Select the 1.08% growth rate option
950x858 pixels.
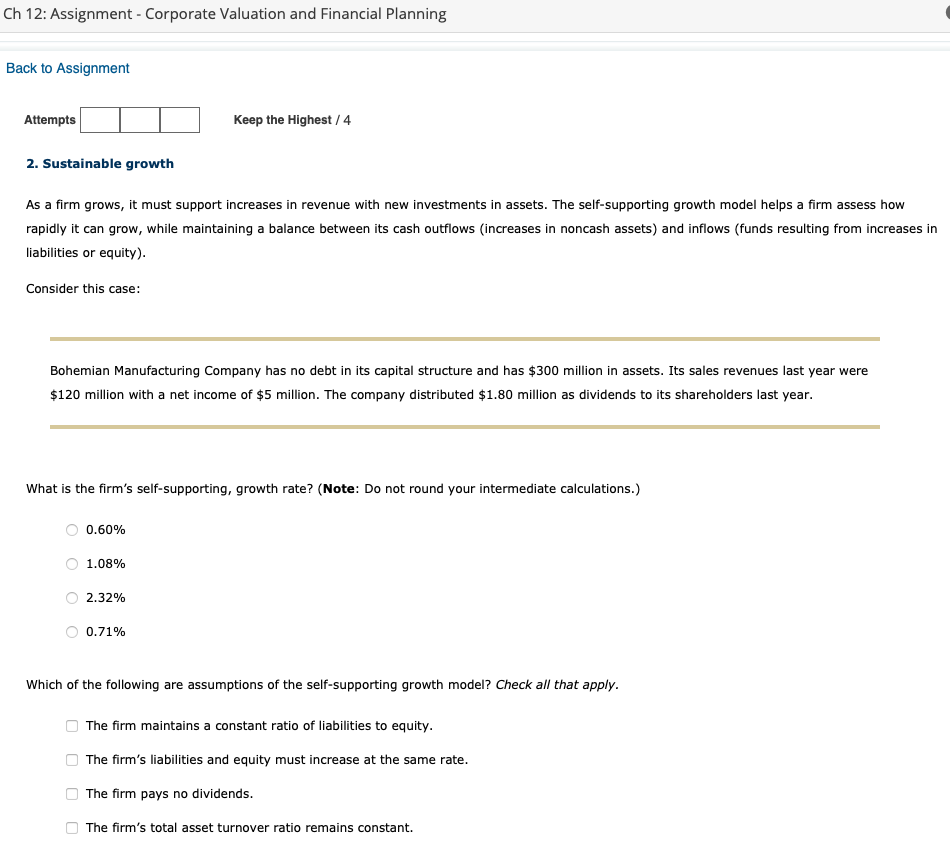(71, 564)
